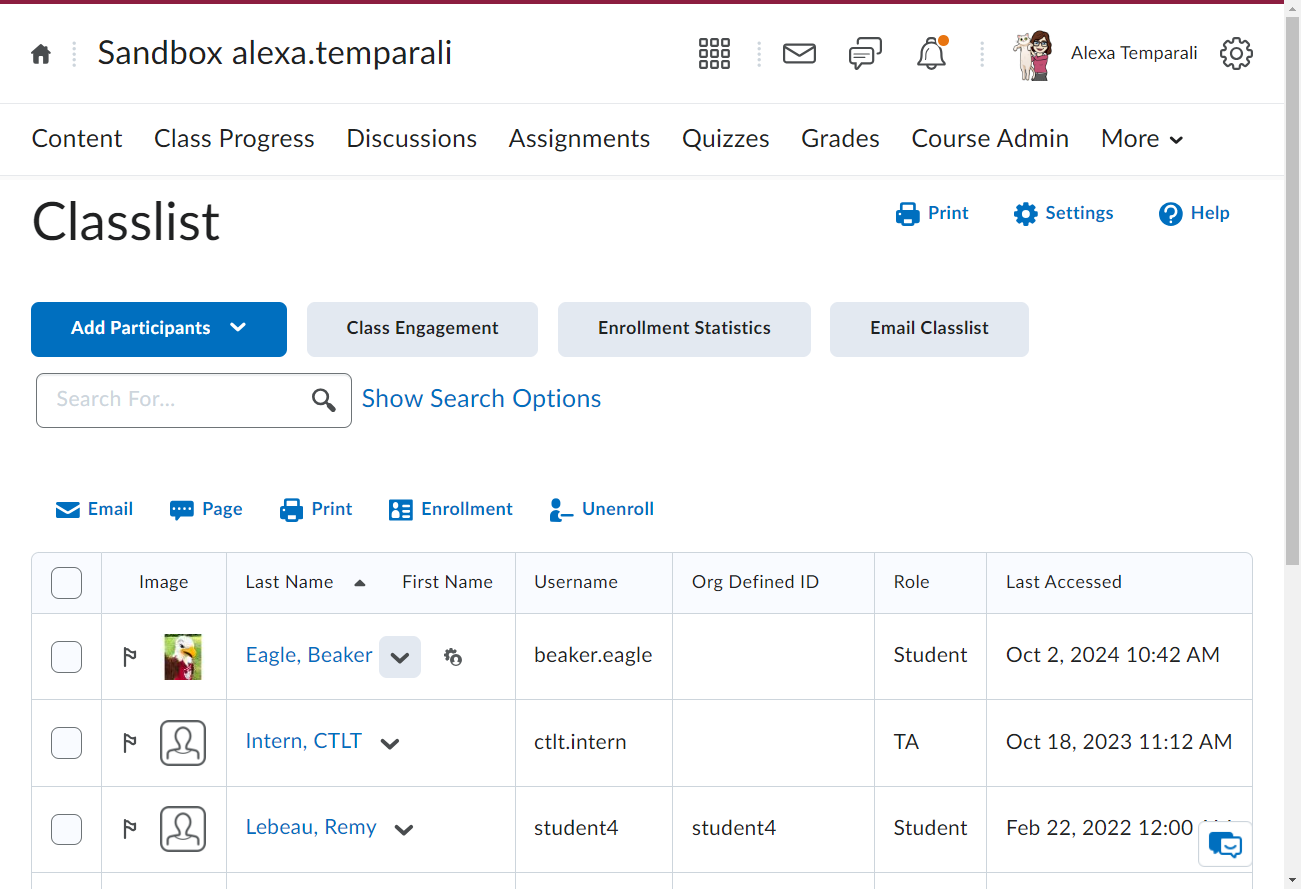Click the Class Engagement button
Viewport: 1301px width, 889px height.
(x=422, y=329)
